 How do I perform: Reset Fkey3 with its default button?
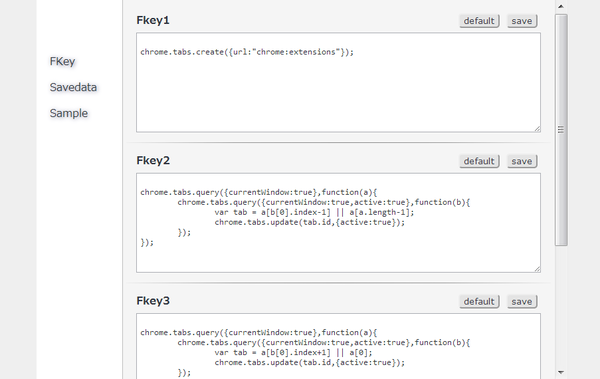[479, 302]
